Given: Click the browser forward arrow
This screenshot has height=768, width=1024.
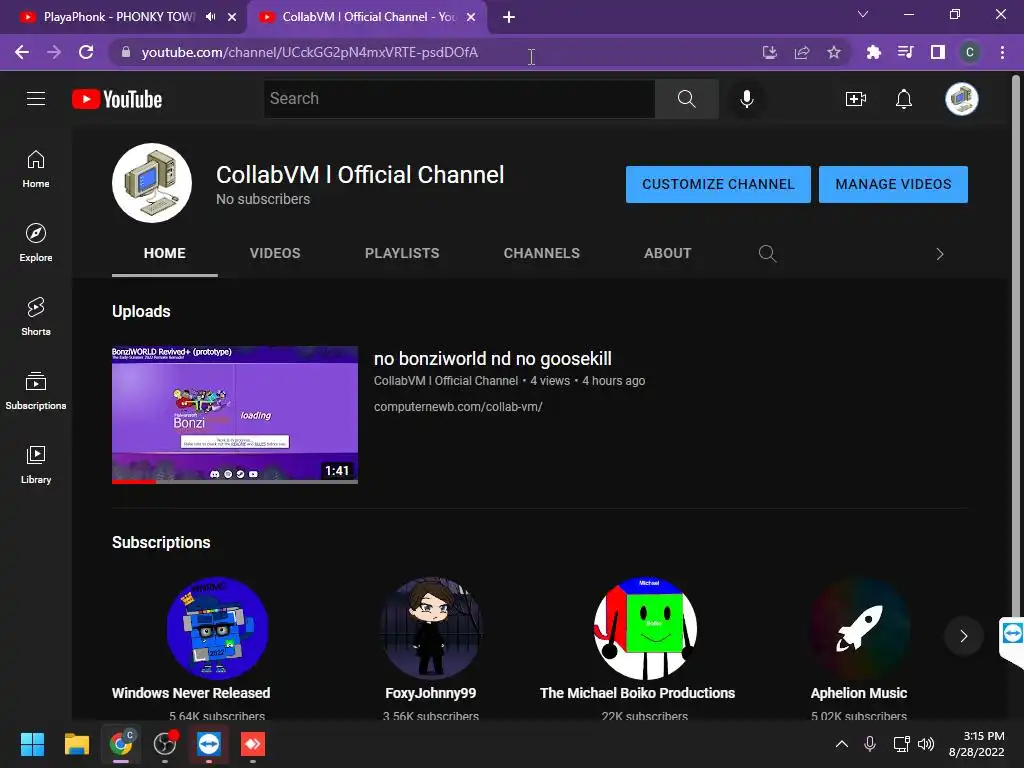Looking at the screenshot, I should [x=54, y=52].
